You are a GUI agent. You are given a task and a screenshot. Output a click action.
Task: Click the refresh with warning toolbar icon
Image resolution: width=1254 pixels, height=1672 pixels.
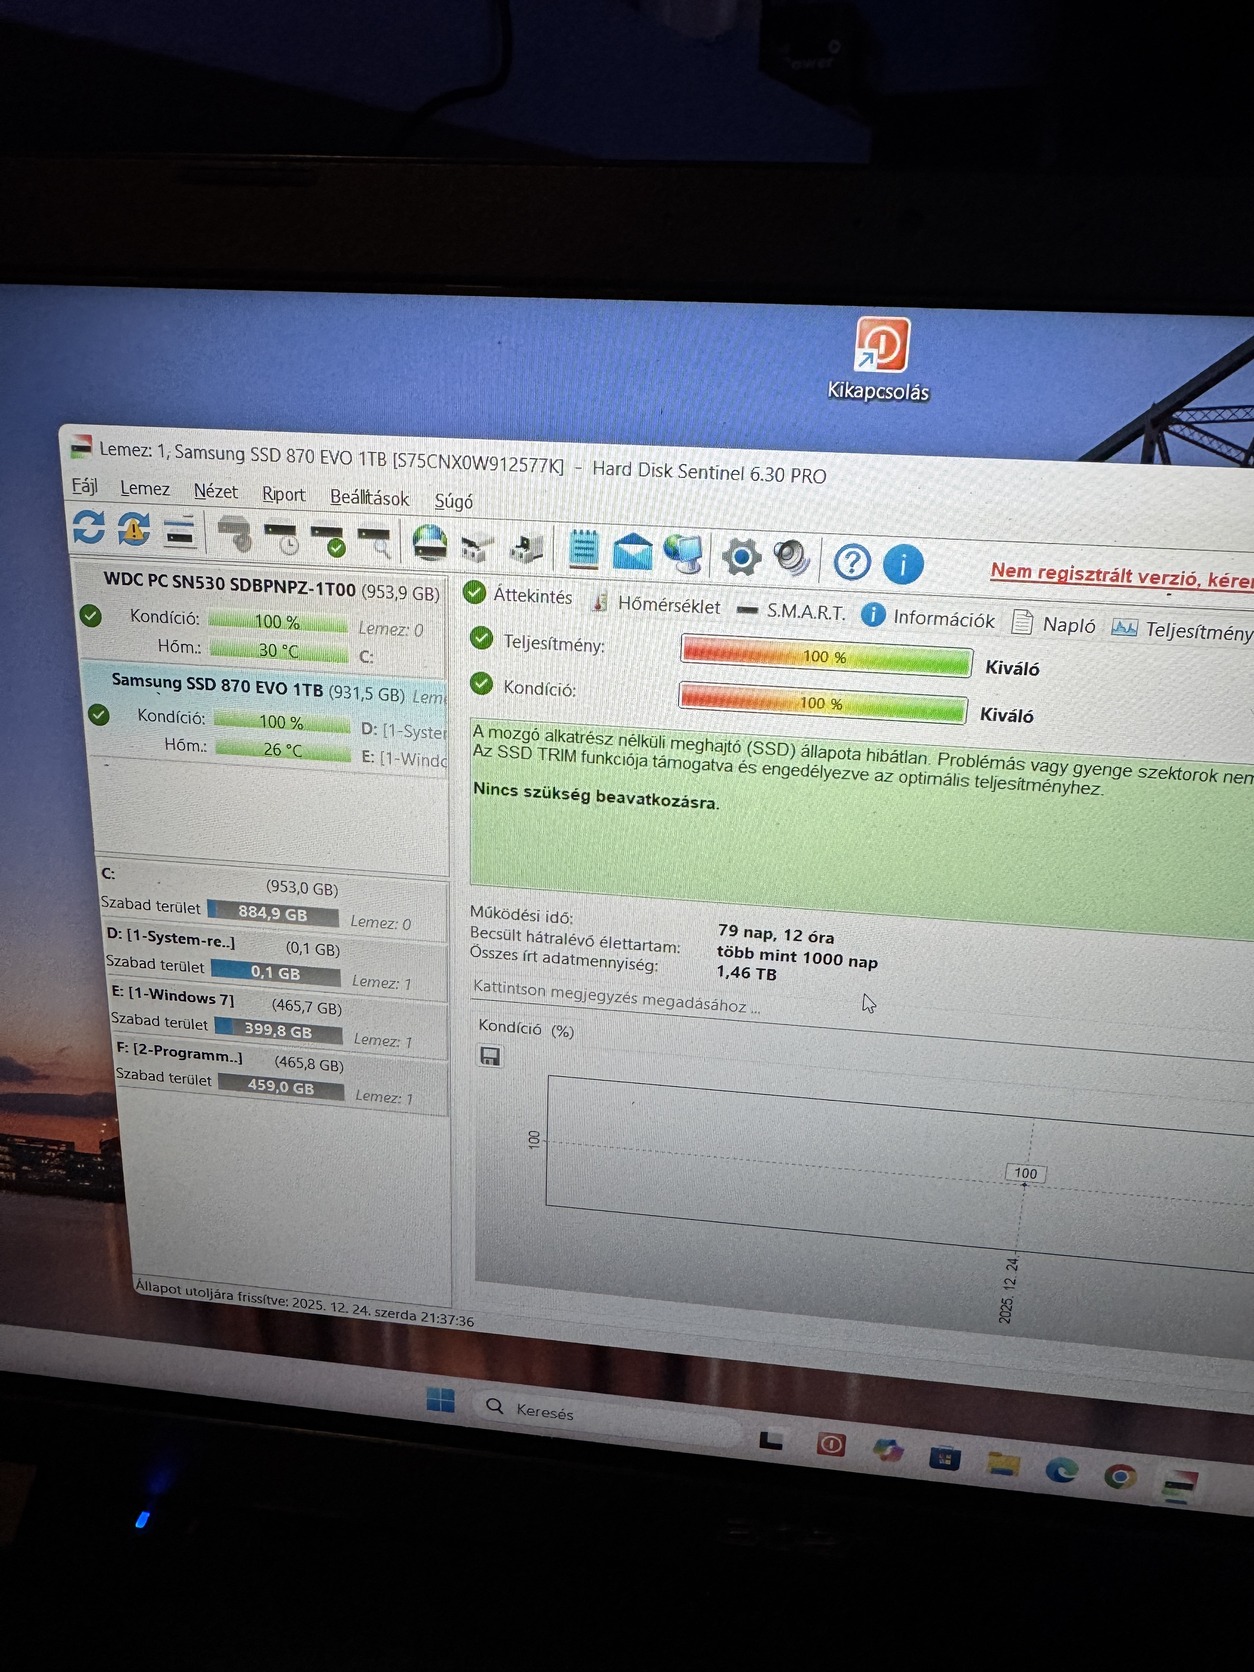[133, 529]
